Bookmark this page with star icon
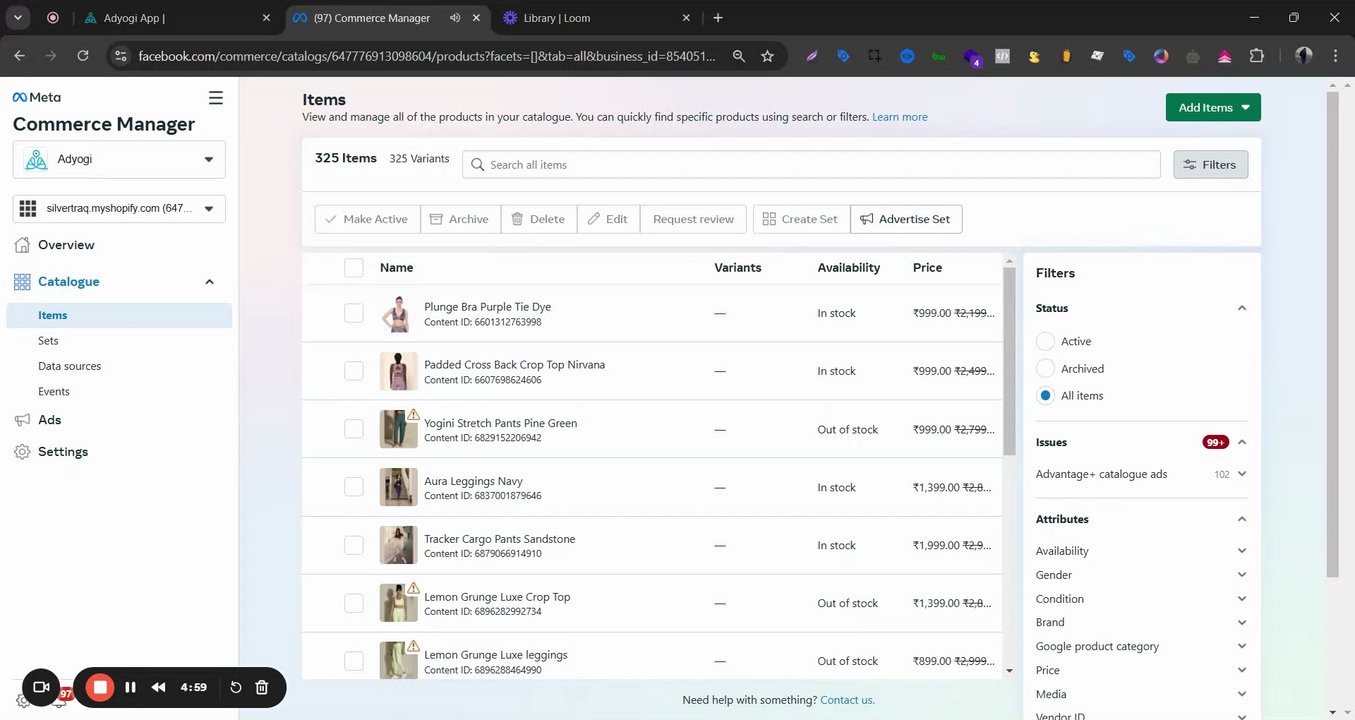The height and width of the screenshot is (720, 1355). pyautogui.click(x=767, y=56)
